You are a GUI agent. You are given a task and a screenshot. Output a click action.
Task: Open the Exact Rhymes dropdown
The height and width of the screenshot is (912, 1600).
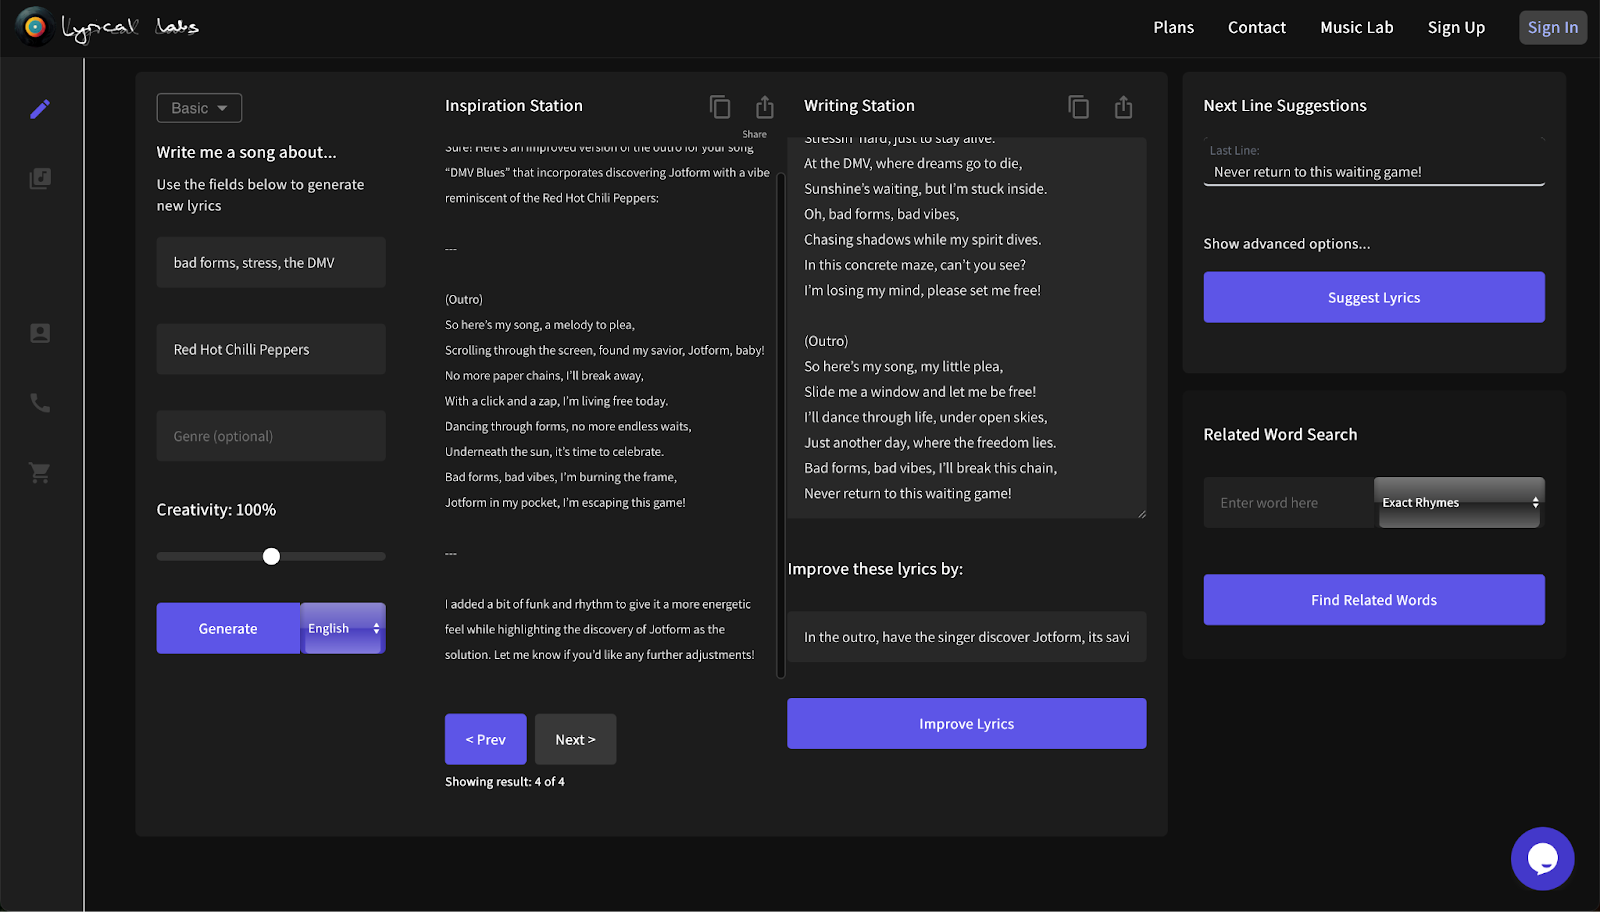click(1460, 503)
